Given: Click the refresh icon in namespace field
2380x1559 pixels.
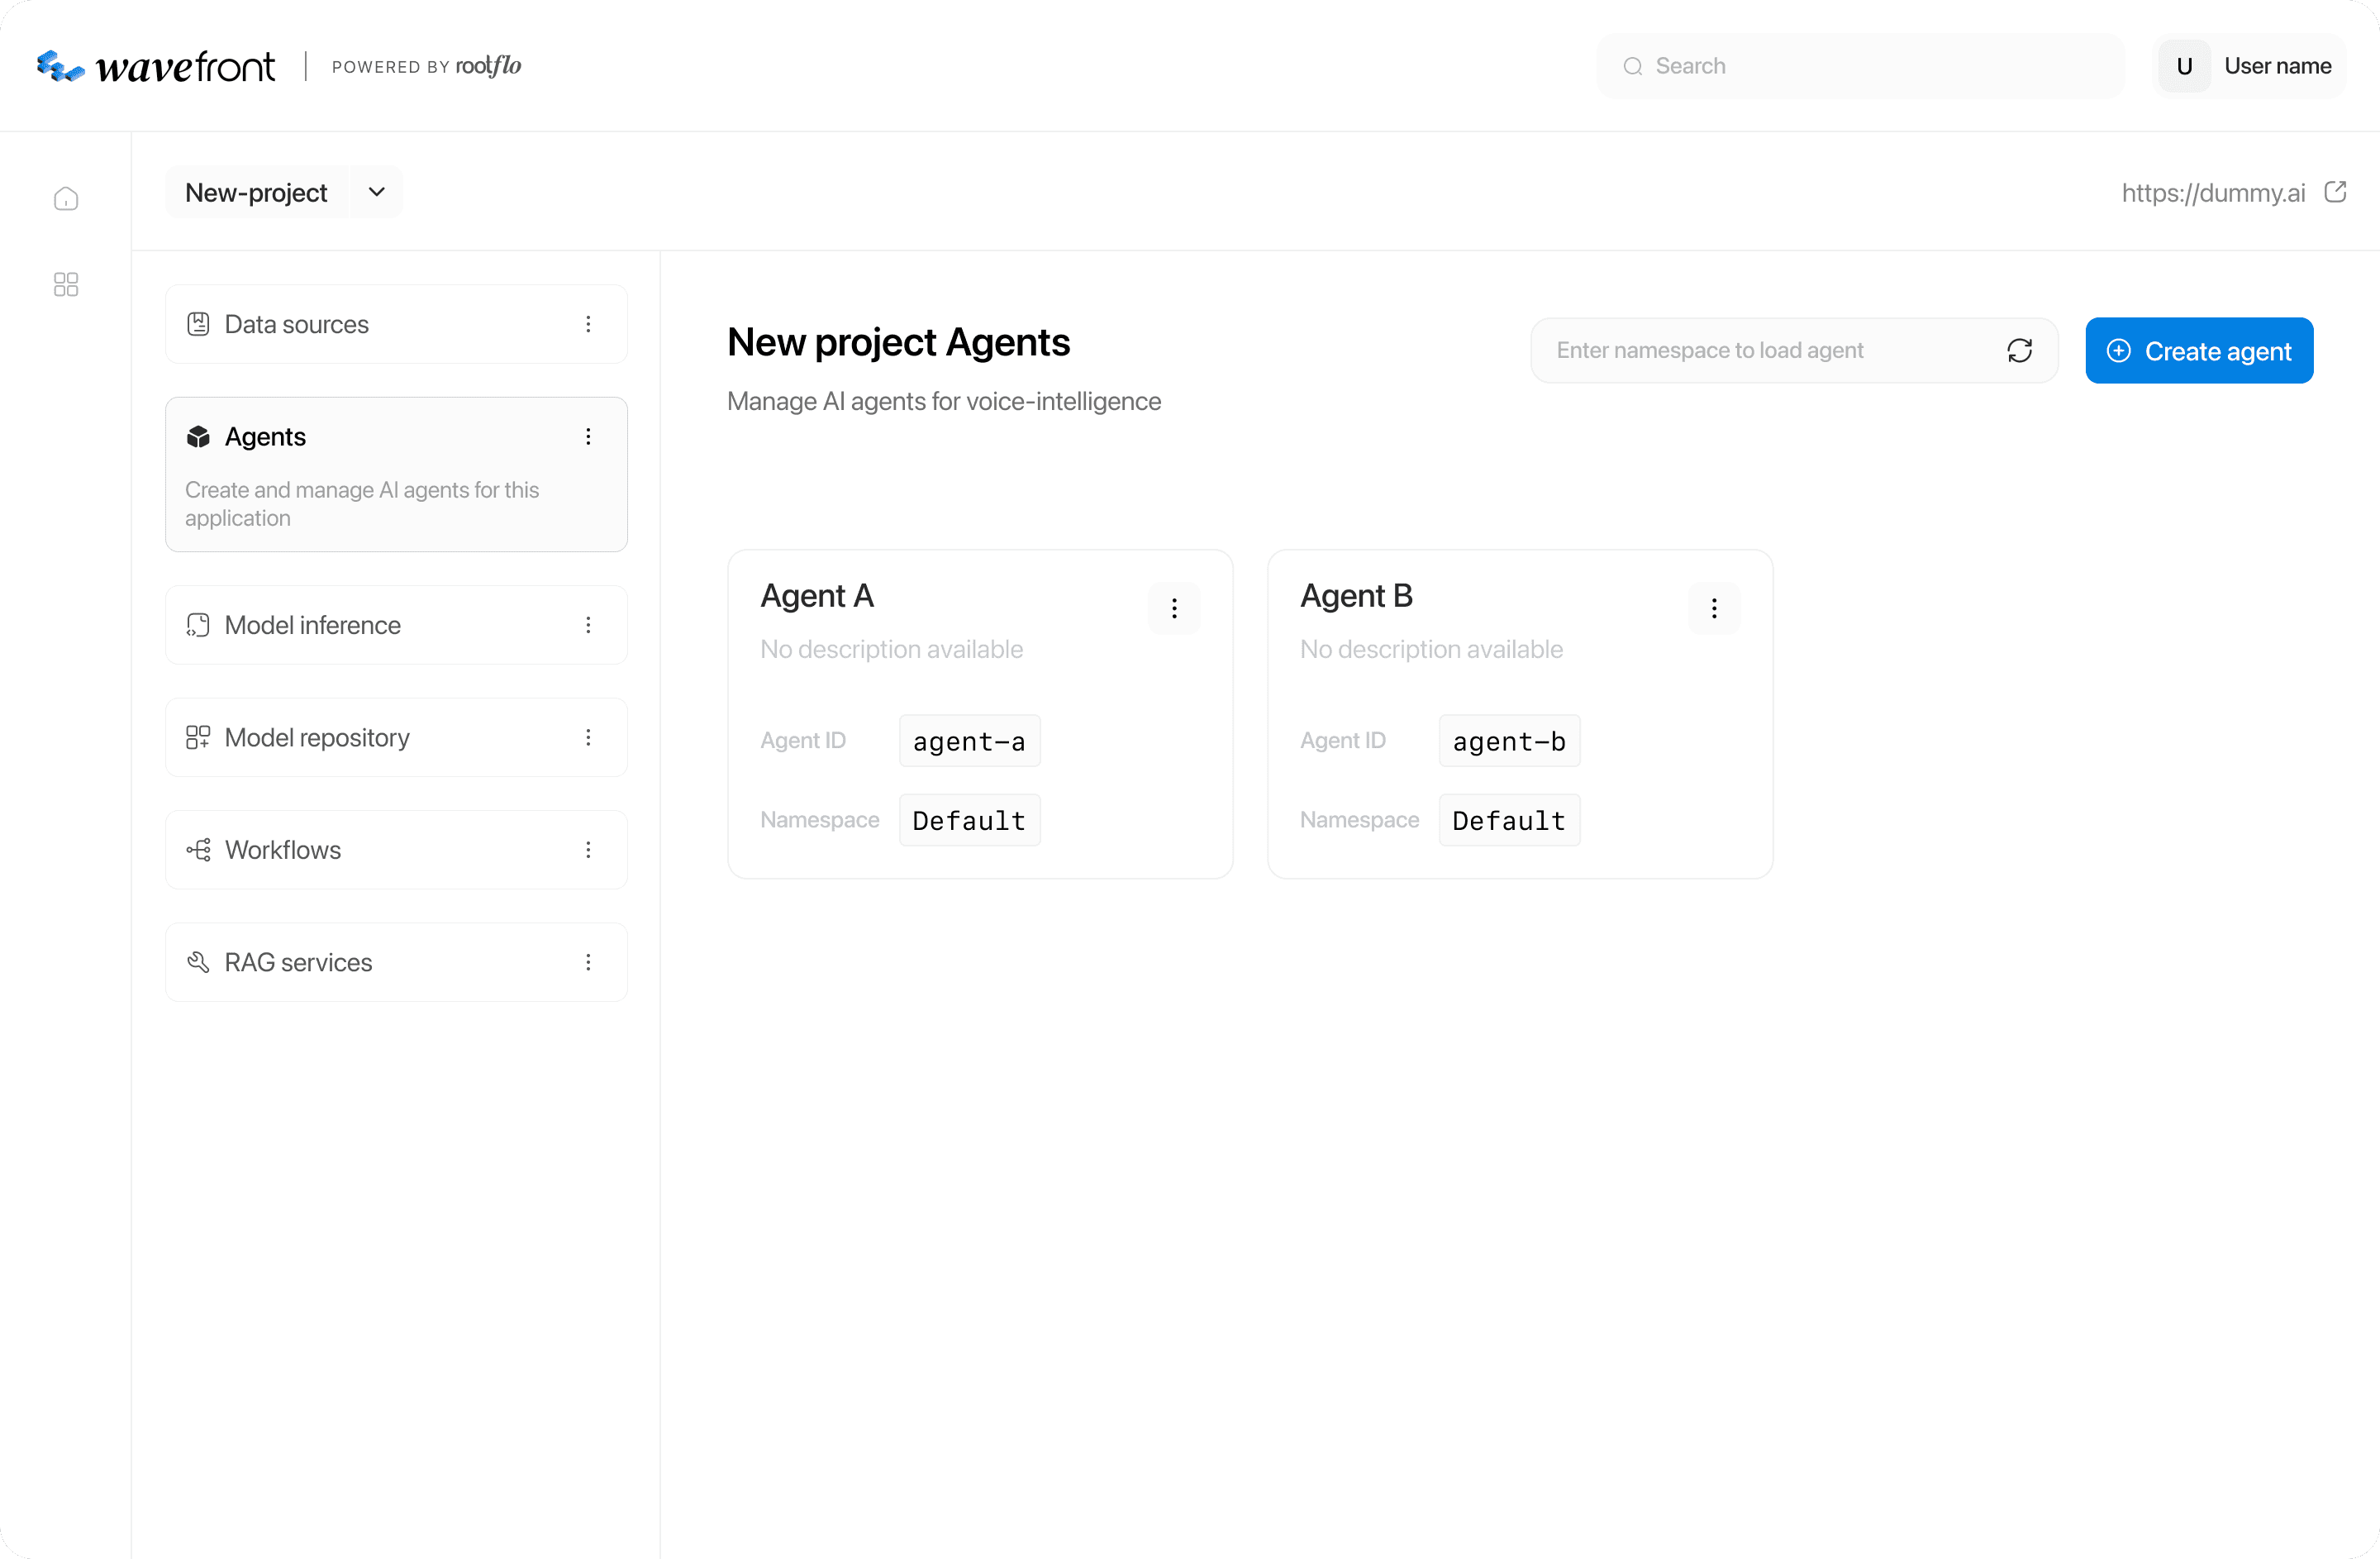Looking at the screenshot, I should 2019,350.
